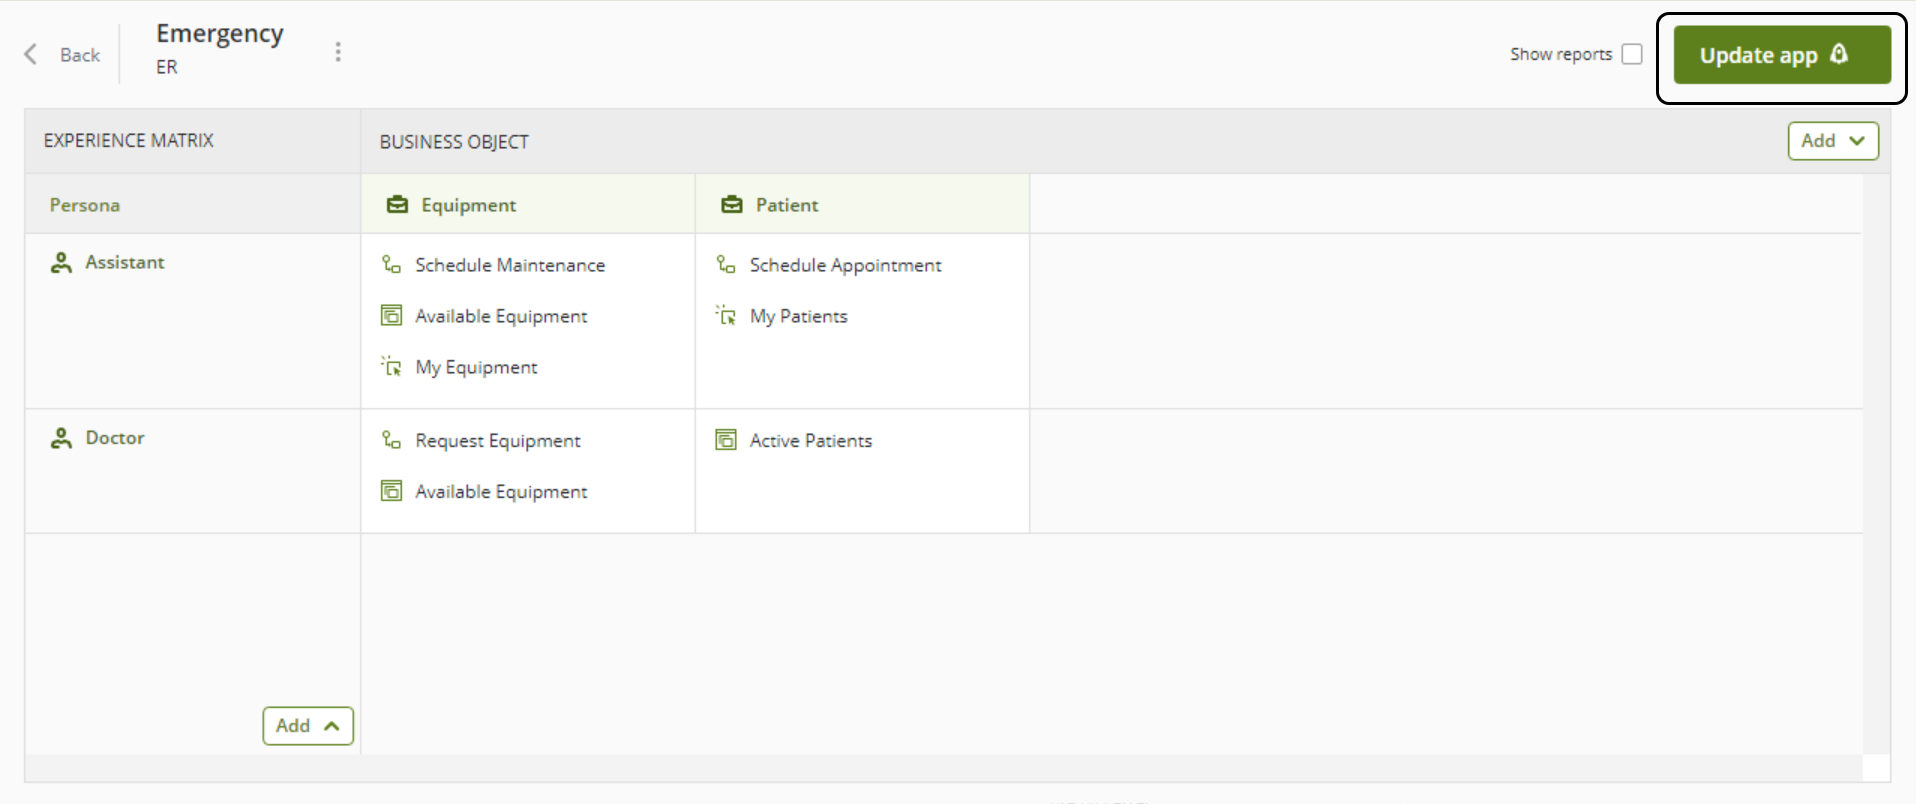Click the Emergency app title
Image resolution: width=1916 pixels, height=804 pixels.
tap(220, 34)
